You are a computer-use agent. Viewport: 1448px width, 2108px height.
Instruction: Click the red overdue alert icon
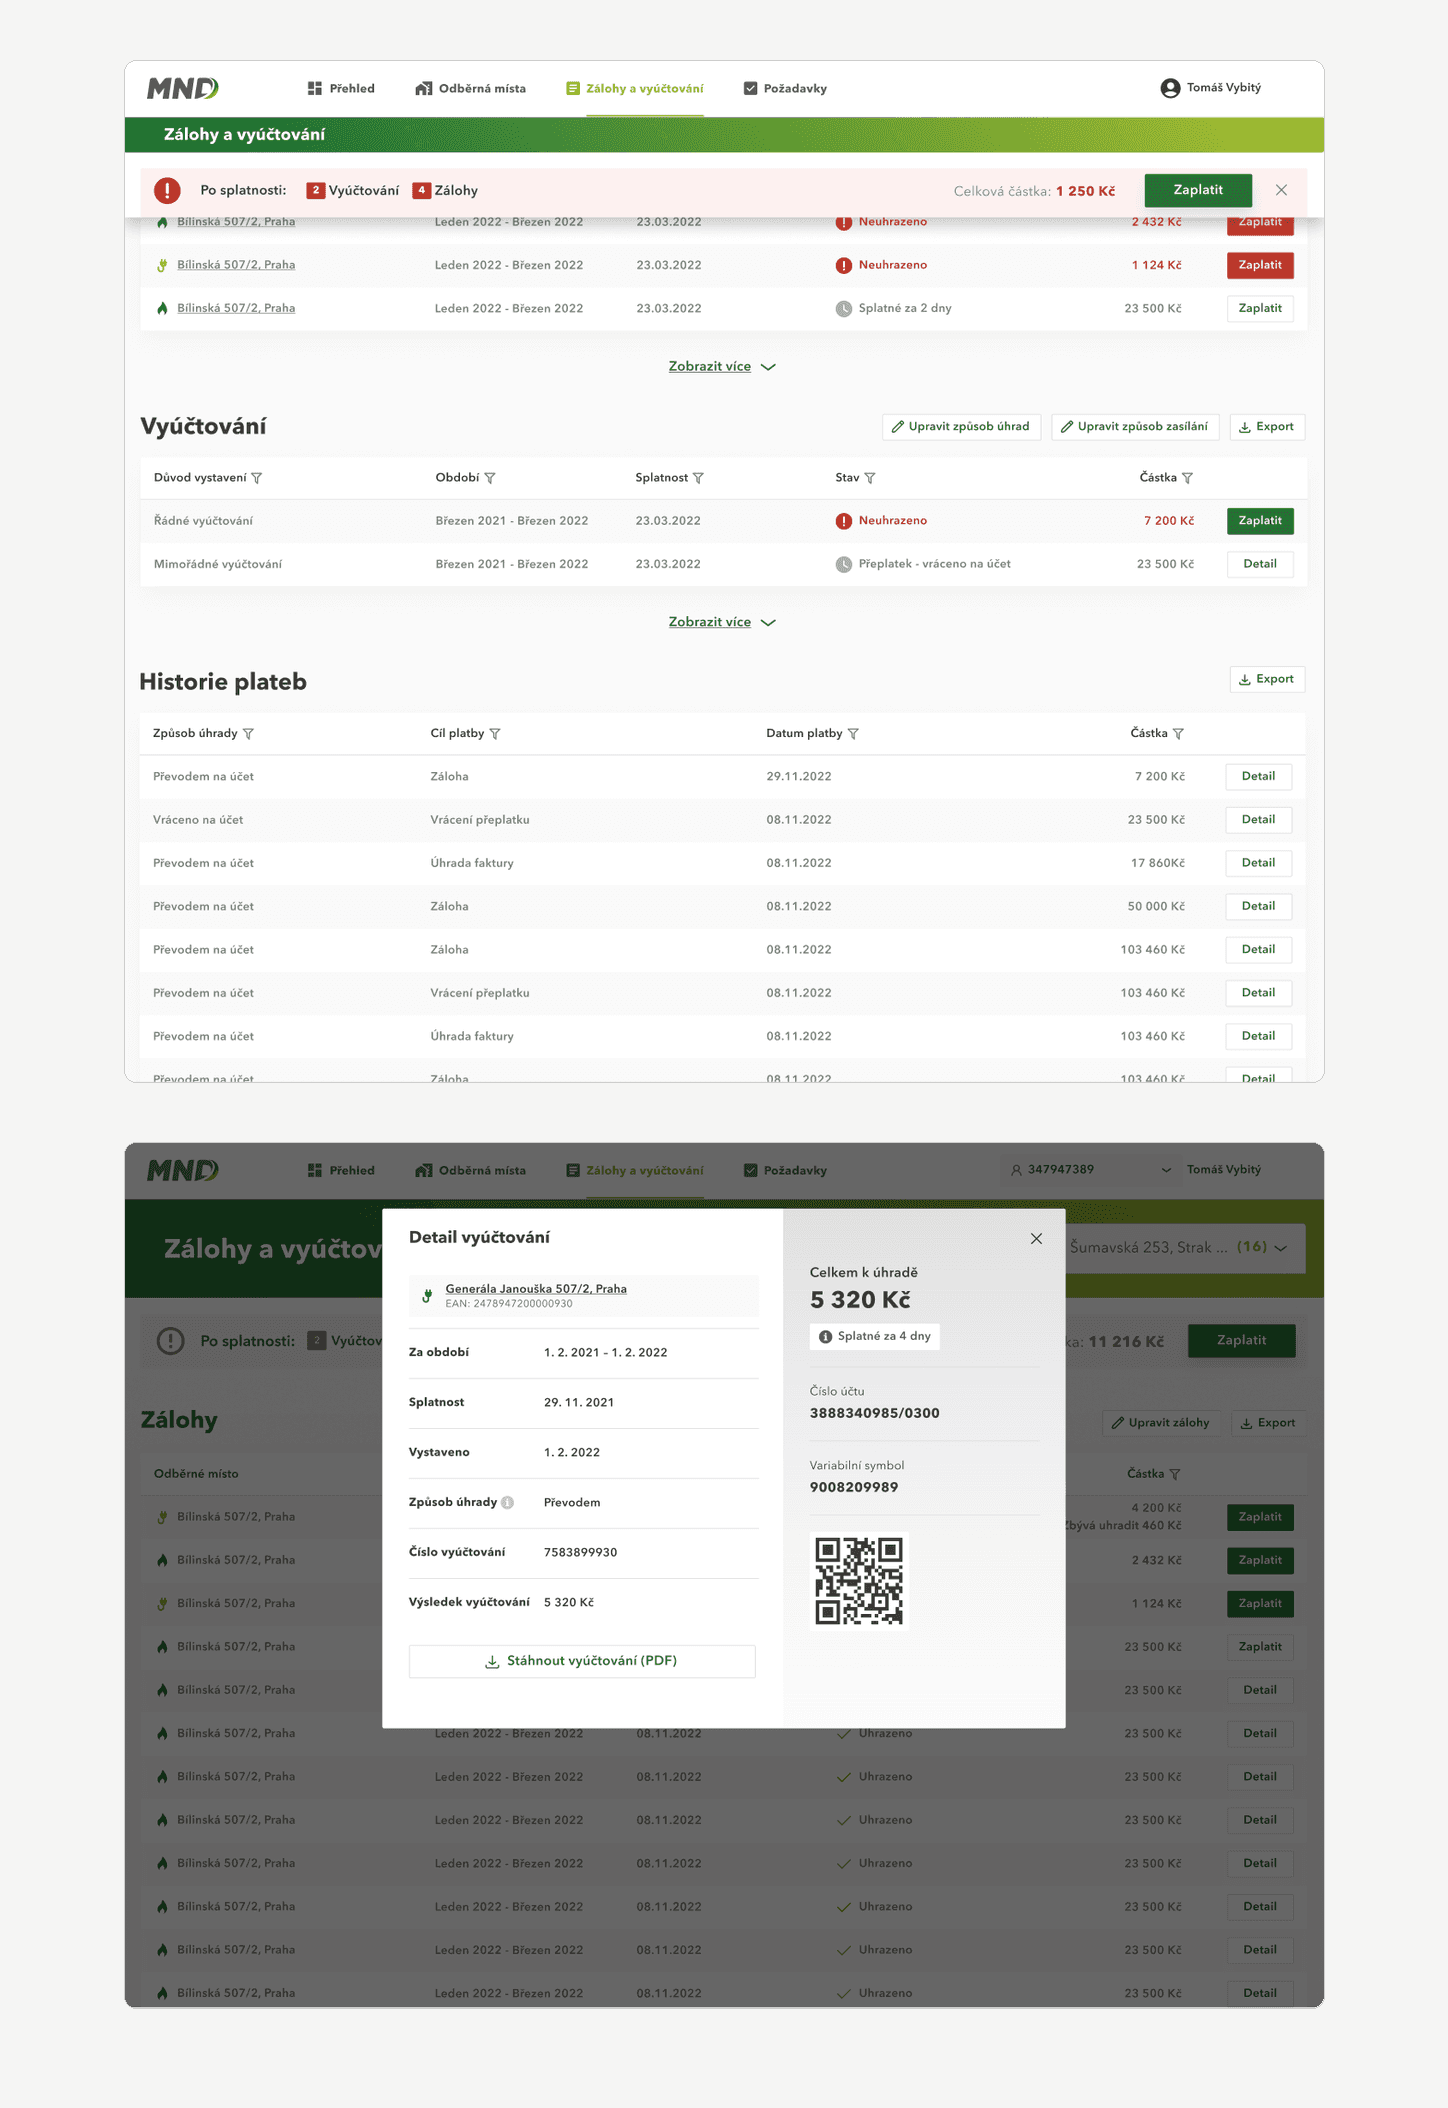[x=167, y=190]
